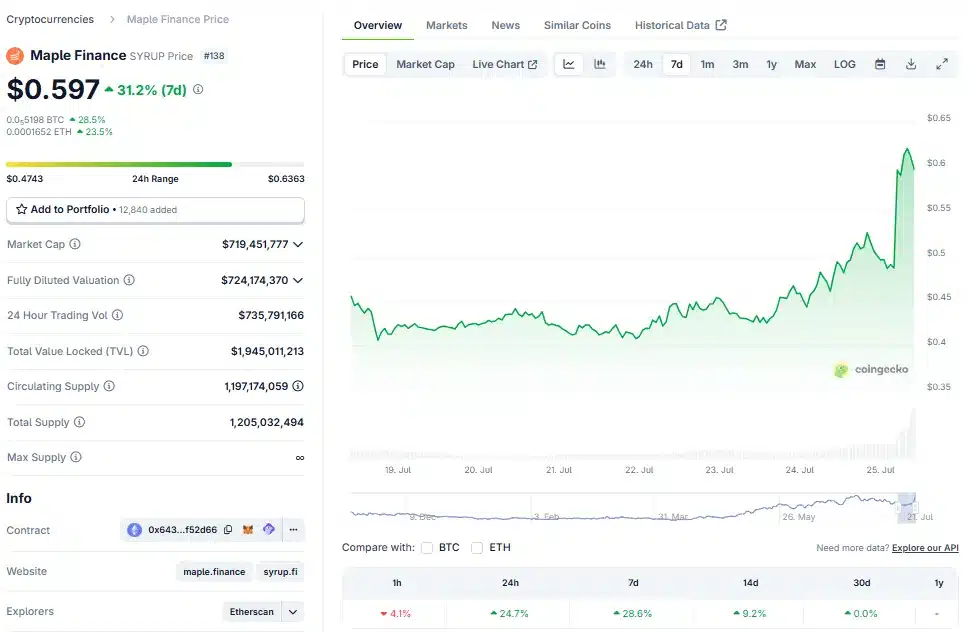
Task: Open the News tab
Action: (x=506, y=25)
